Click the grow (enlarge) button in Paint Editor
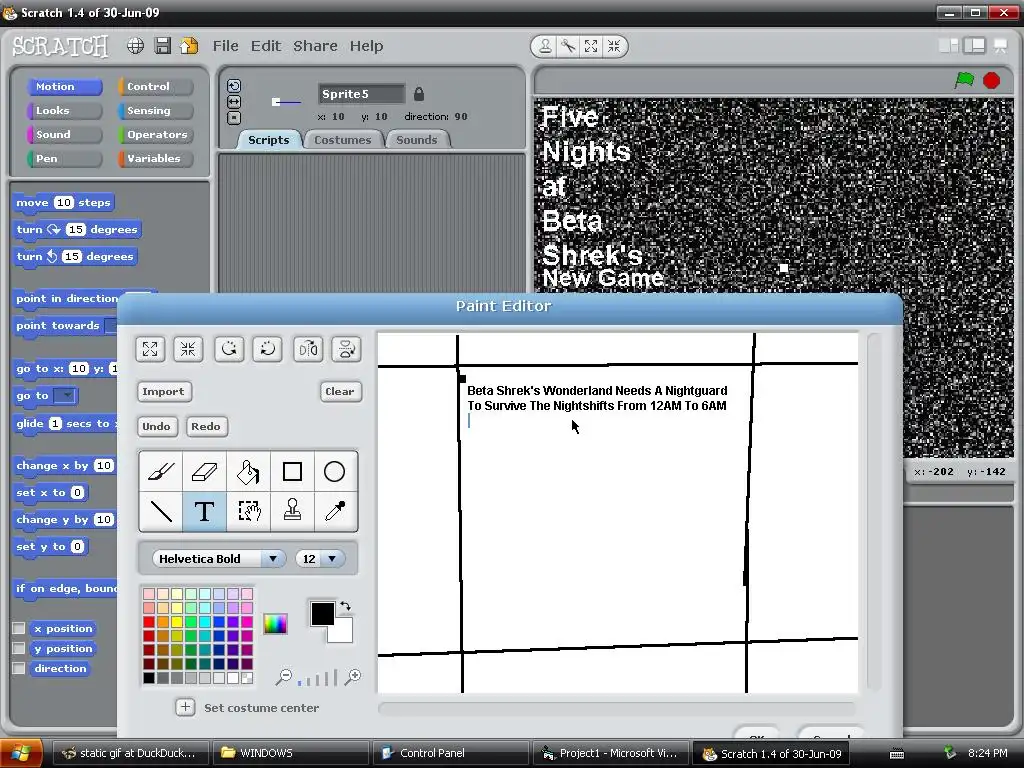The height and width of the screenshot is (768, 1024). click(150, 349)
